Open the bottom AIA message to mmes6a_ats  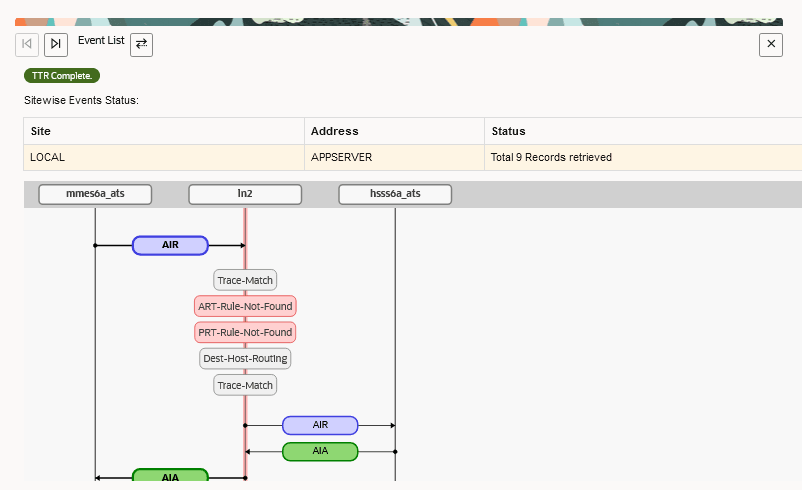[170, 476]
